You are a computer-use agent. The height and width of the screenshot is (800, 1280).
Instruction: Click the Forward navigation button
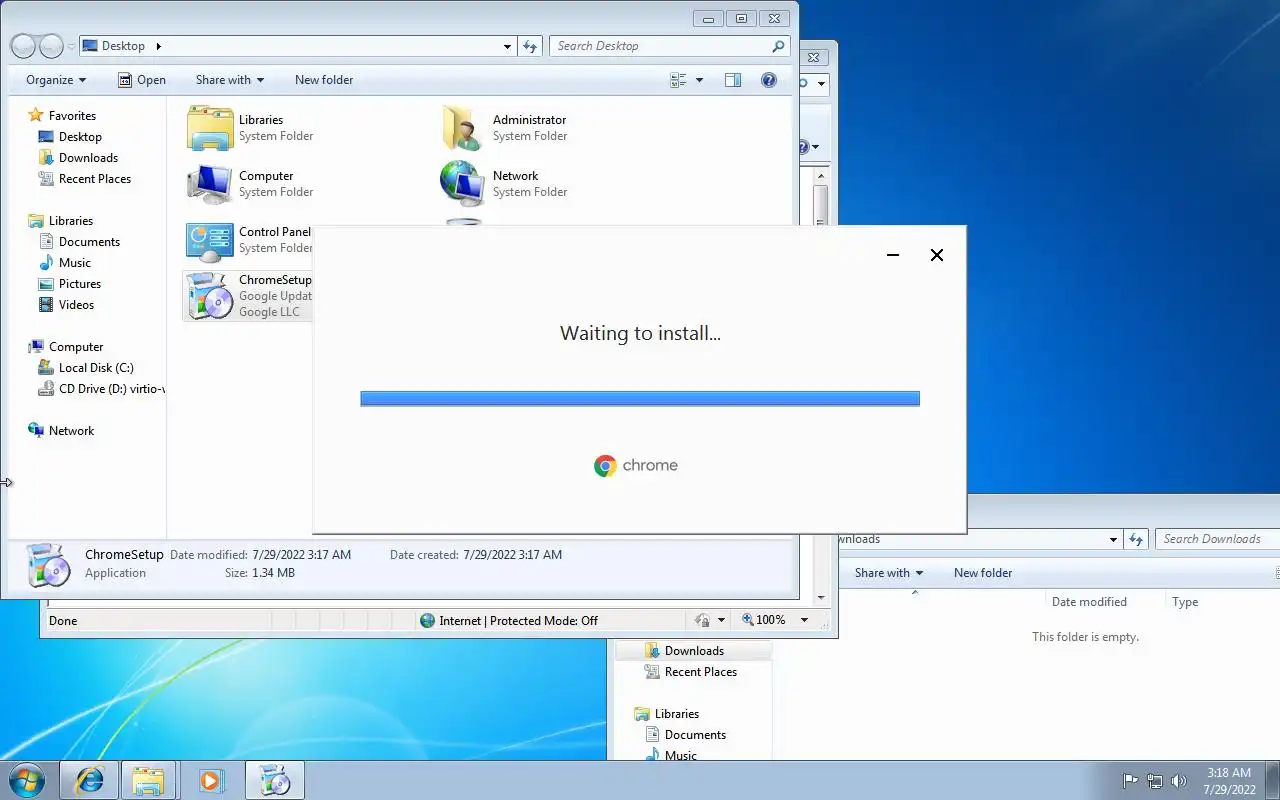point(51,46)
